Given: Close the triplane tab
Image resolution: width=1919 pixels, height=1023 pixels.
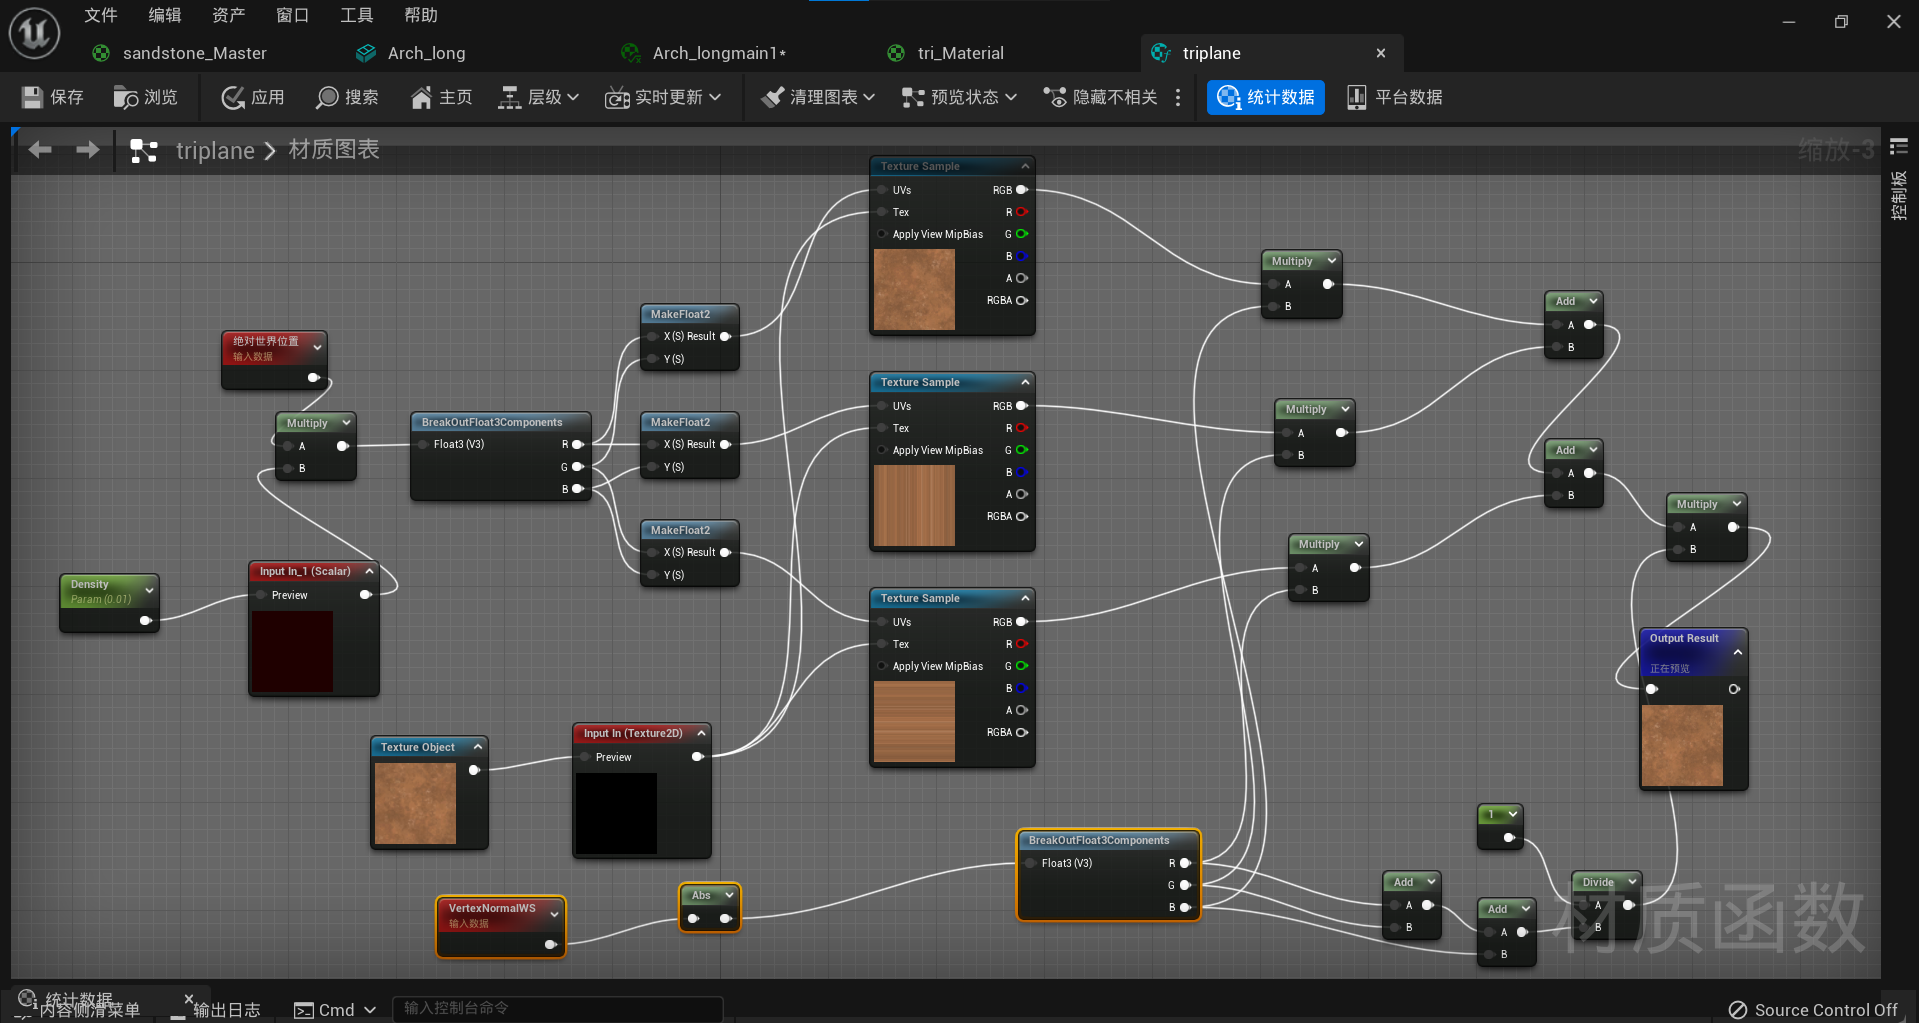Looking at the screenshot, I should pyautogui.click(x=1381, y=53).
